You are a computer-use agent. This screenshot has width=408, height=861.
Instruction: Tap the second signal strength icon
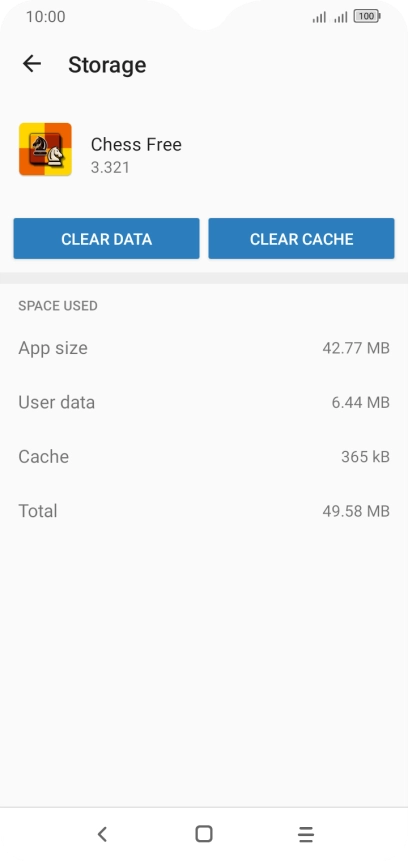click(x=341, y=17)
